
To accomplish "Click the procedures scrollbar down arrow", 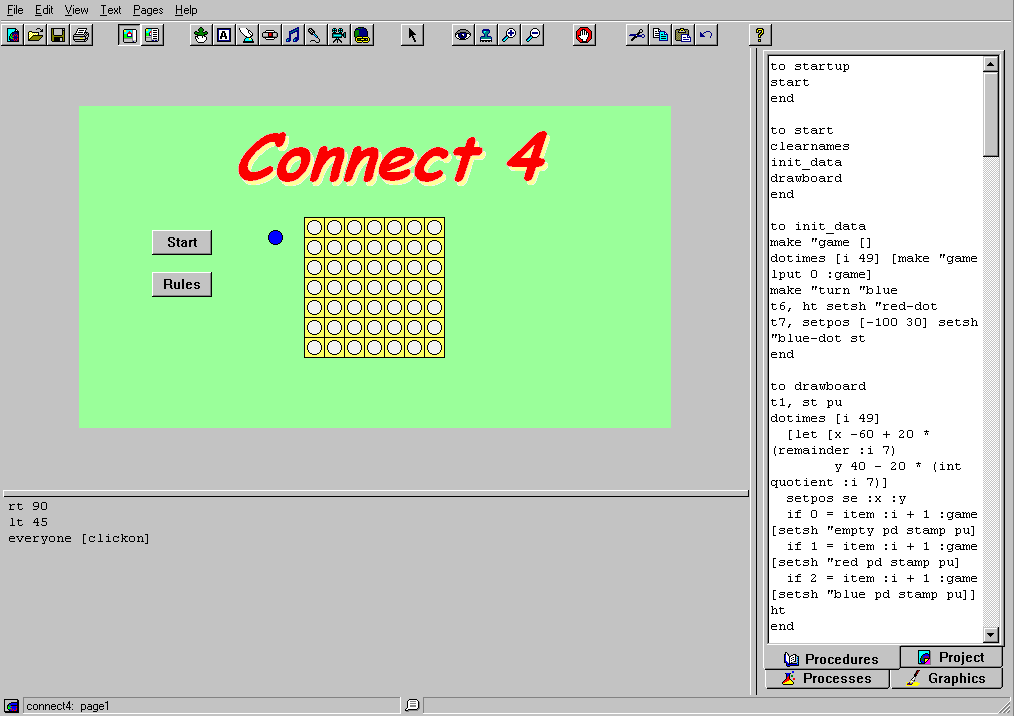I will 991,634.
